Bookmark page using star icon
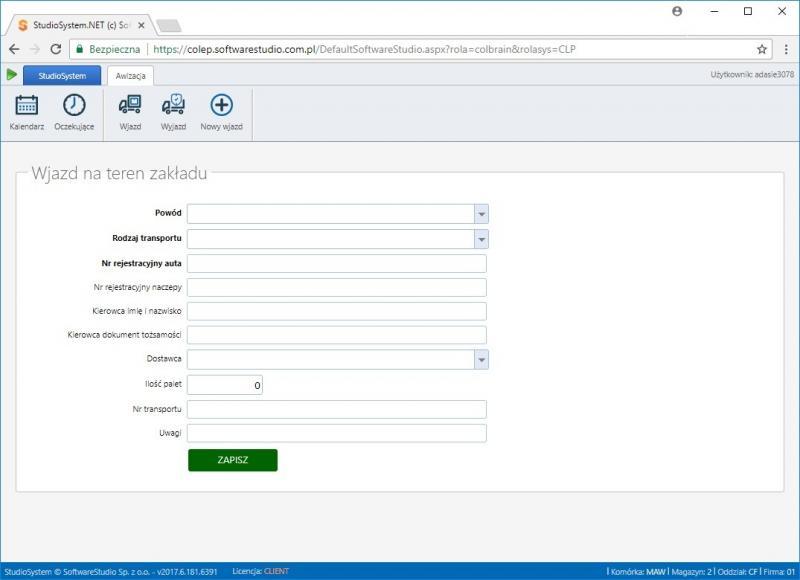Viewport: 800px width, 580px height. pyautogui.click(x=762, y=49)
